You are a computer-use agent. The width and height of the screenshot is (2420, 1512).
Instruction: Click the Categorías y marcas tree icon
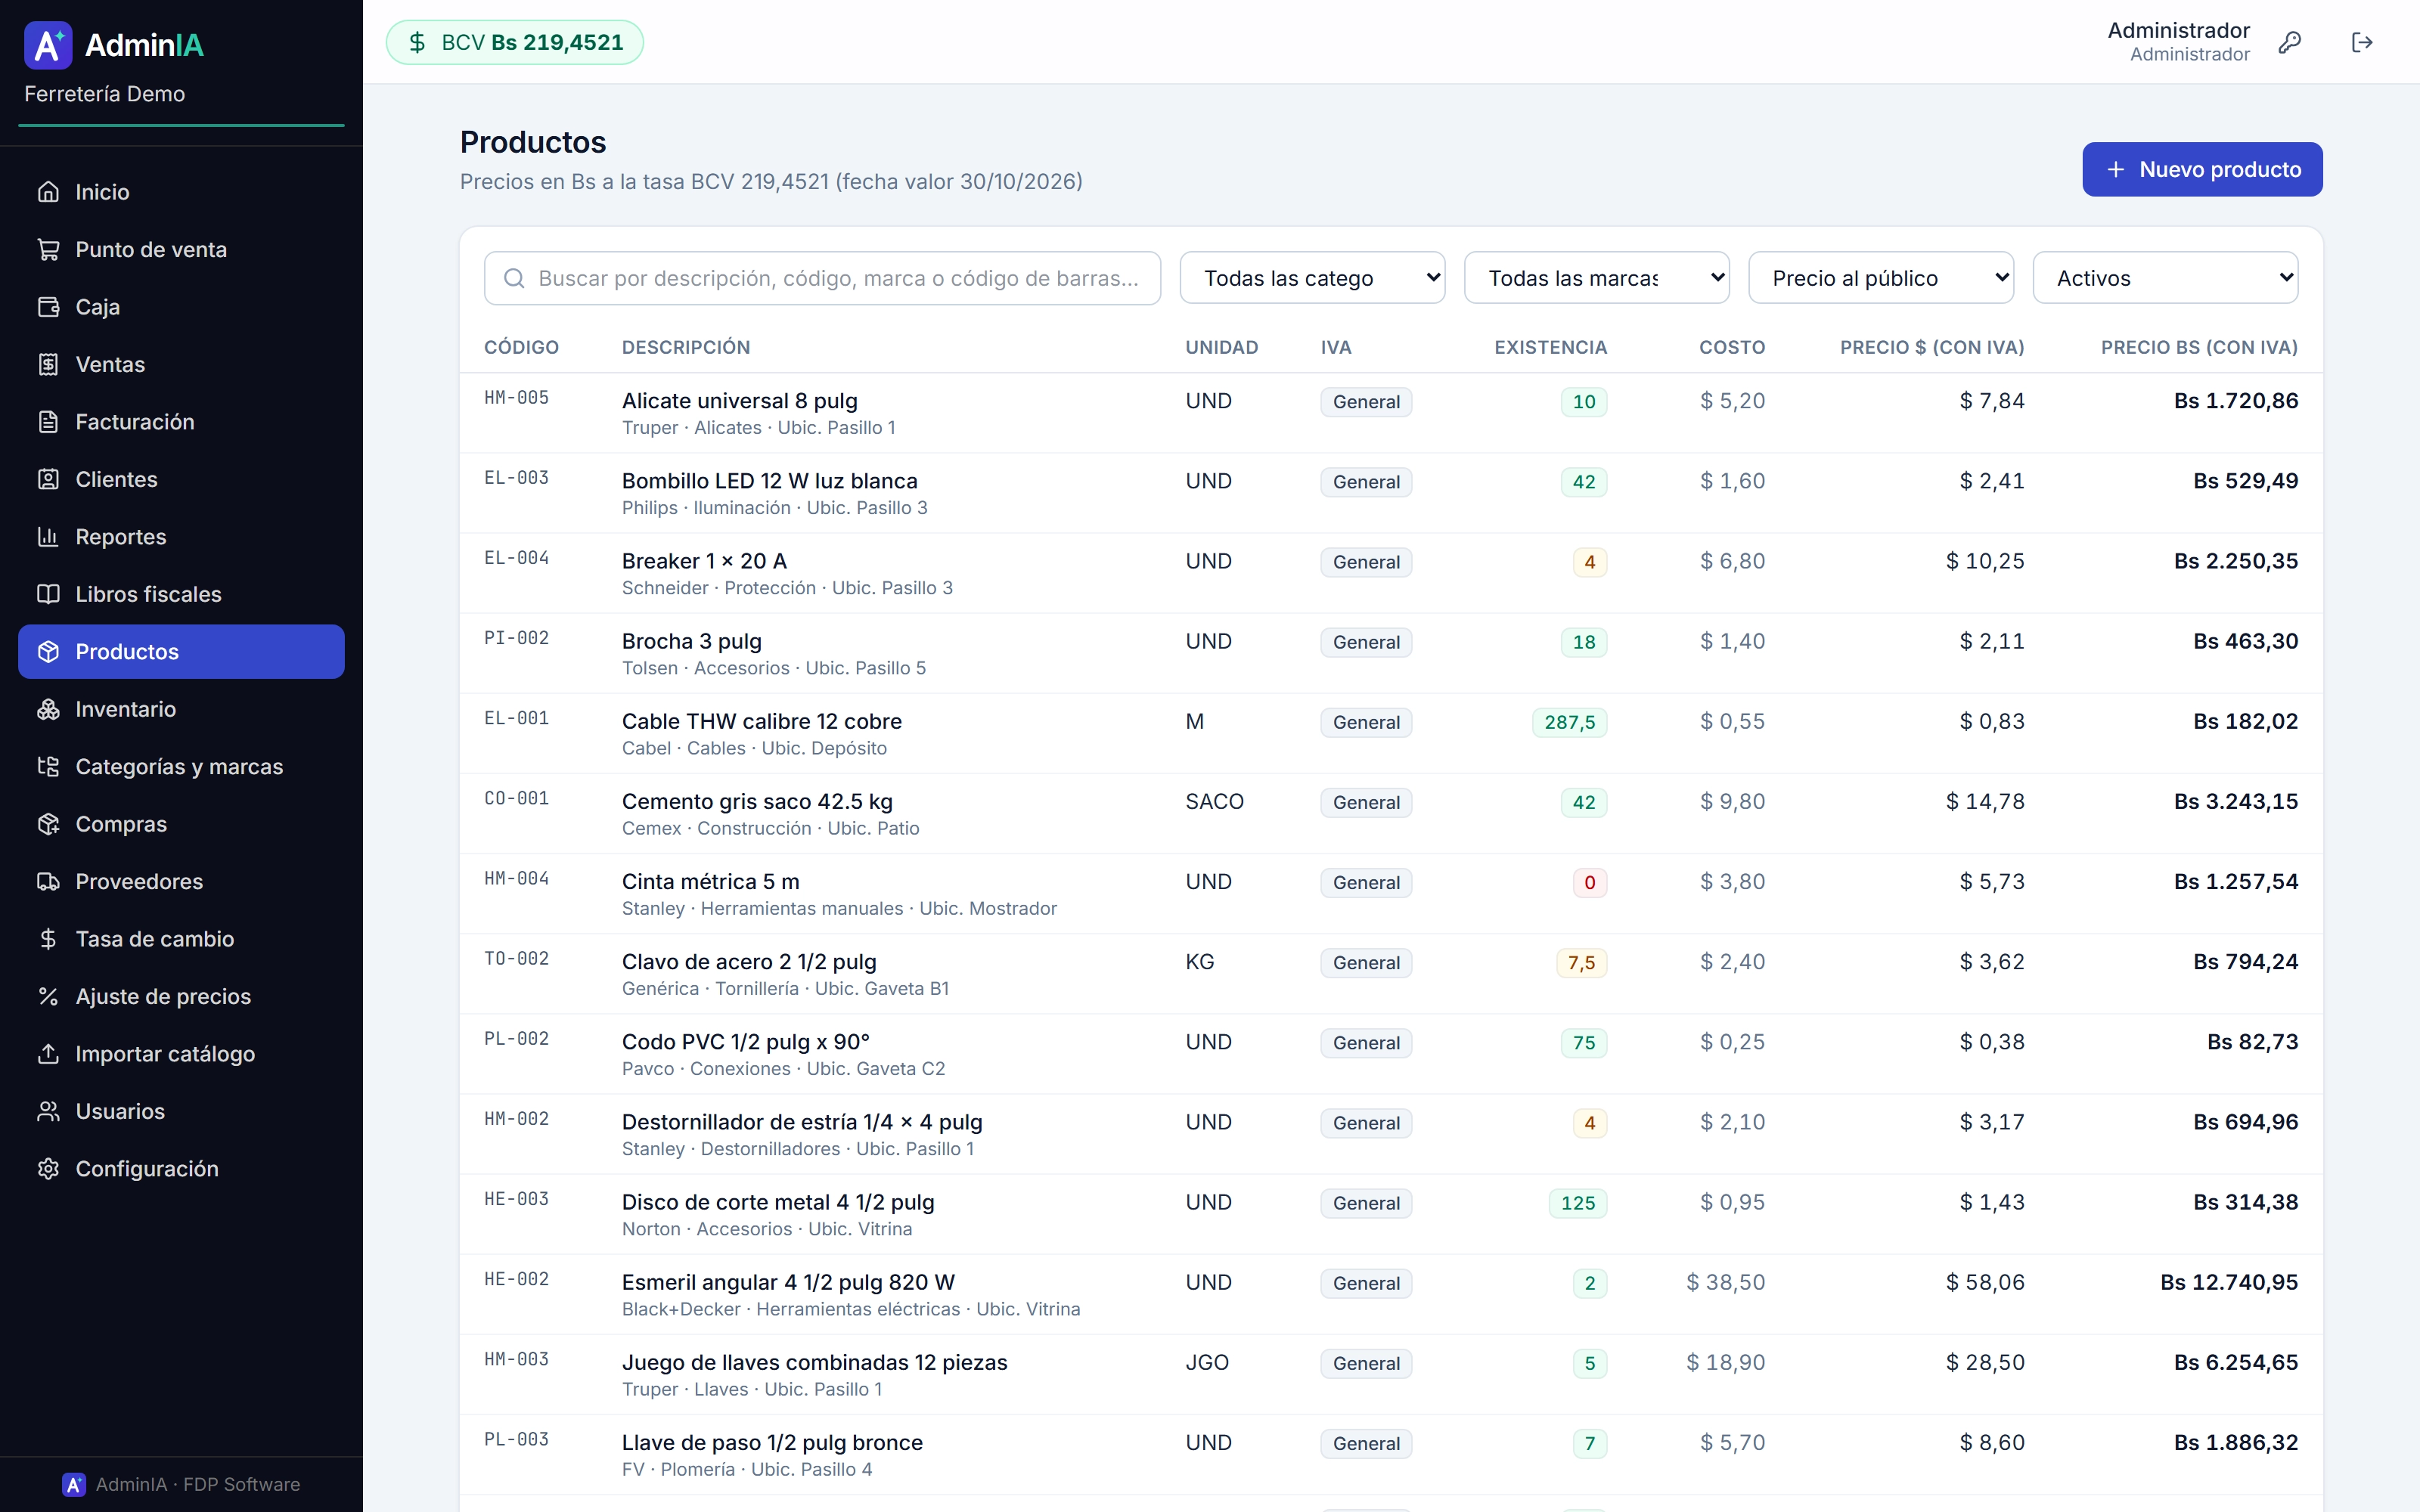[x=48, y=766]
